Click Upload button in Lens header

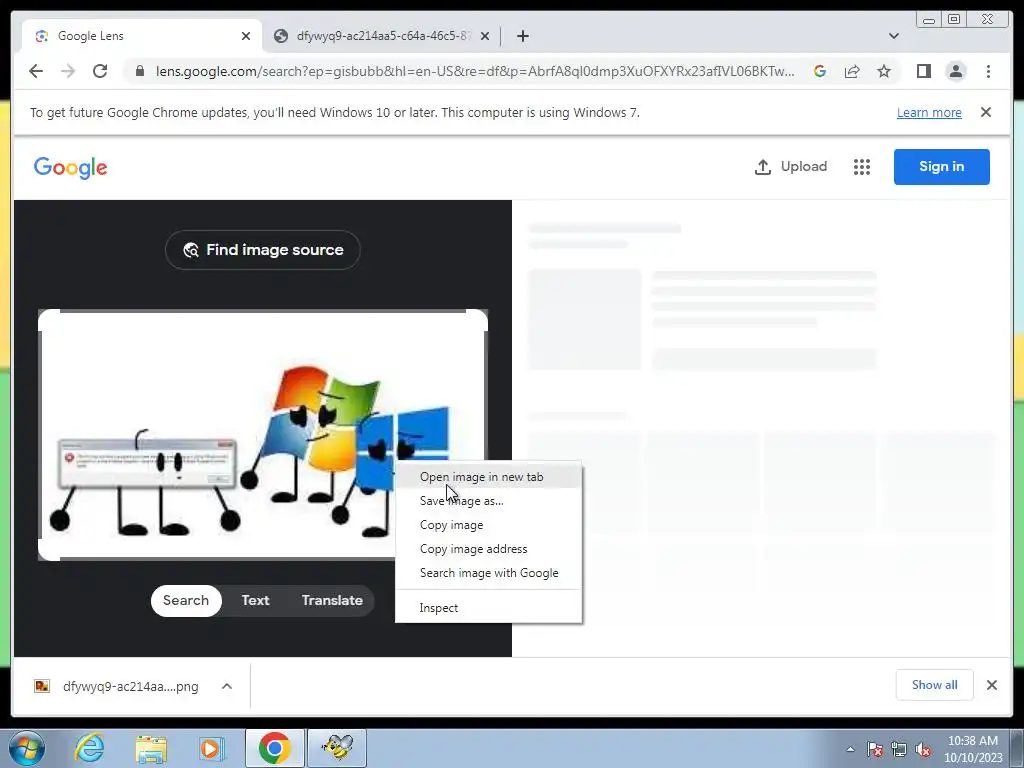pyautogui.click(x=791, y=167)
